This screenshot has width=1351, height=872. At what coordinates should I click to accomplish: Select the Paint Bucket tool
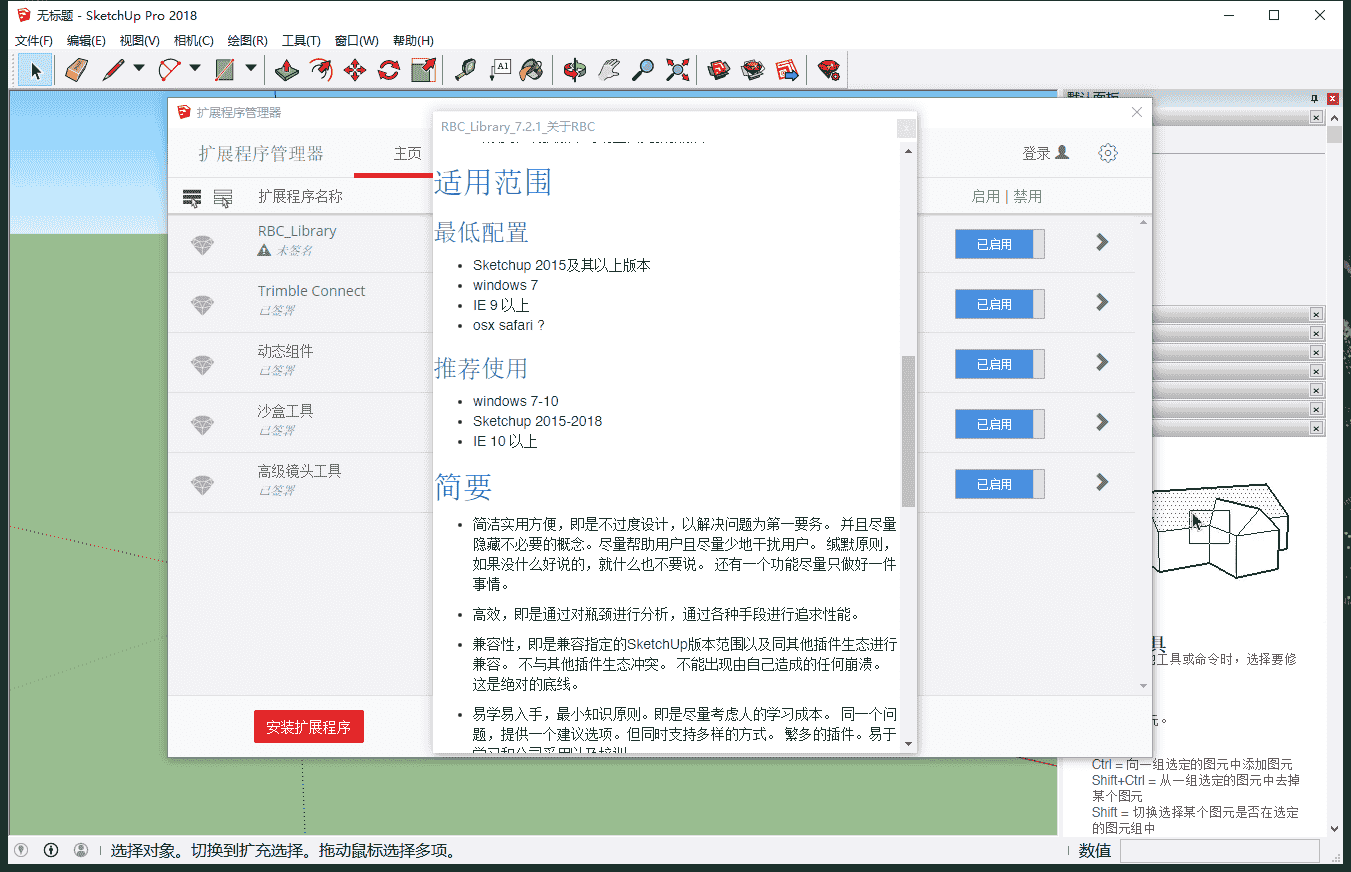coord(533,70)
